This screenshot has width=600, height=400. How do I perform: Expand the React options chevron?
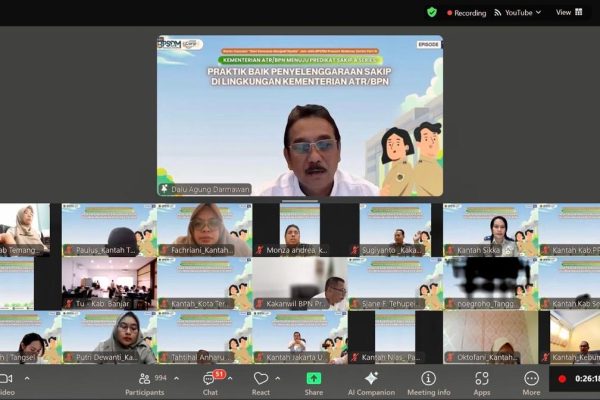point(277,379)
